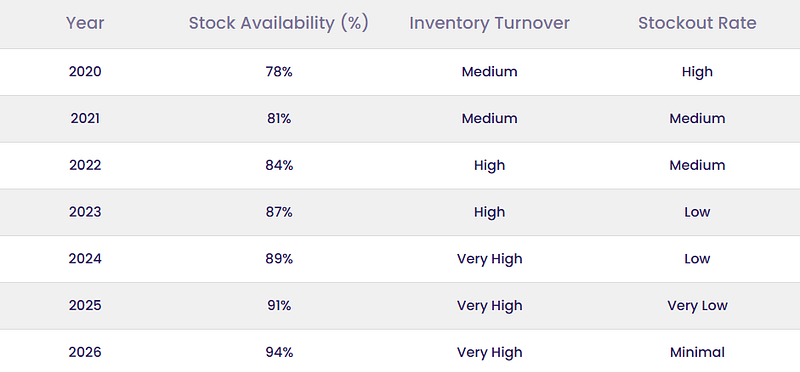Select the 89% availability value

point(279,259)
